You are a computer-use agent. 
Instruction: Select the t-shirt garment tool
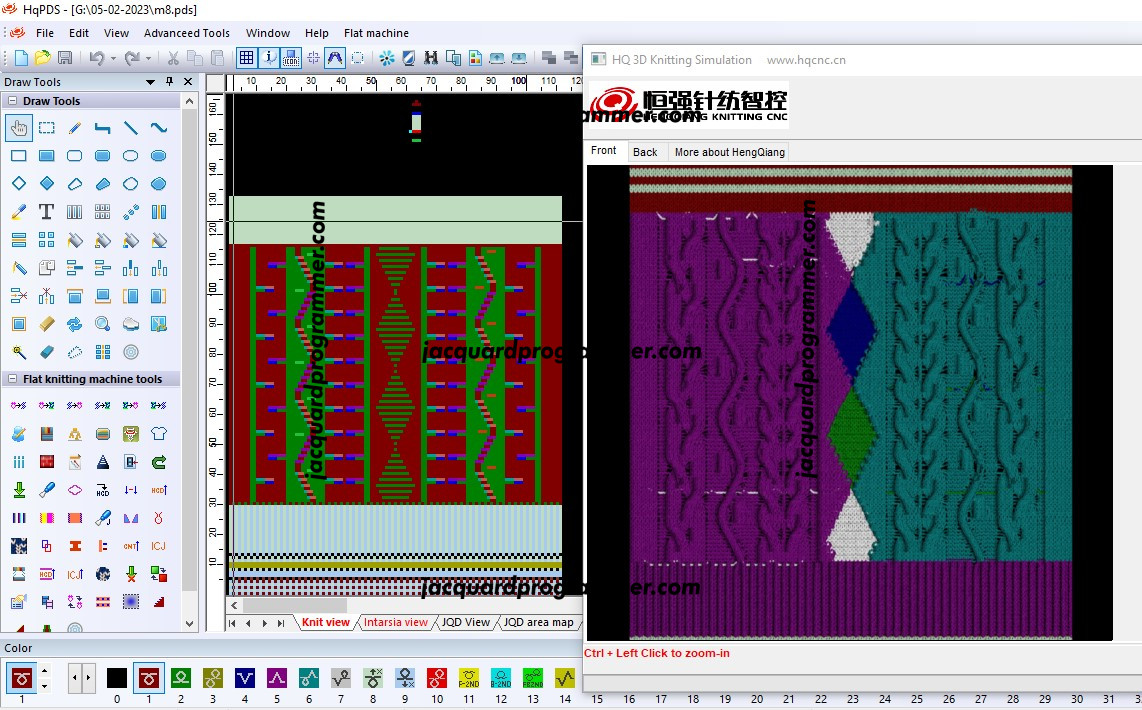coord(158,434)
